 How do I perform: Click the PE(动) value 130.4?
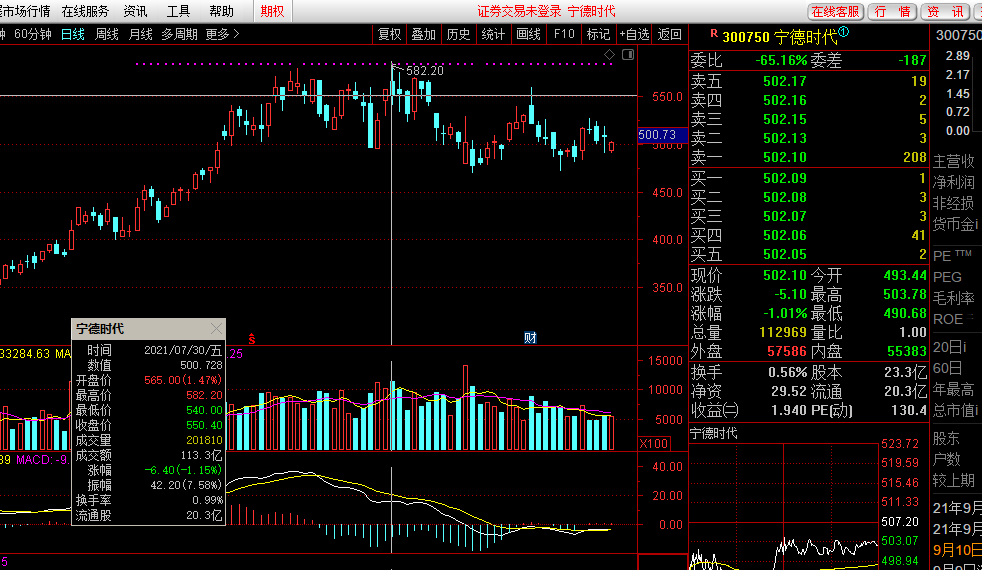[909, 411]
